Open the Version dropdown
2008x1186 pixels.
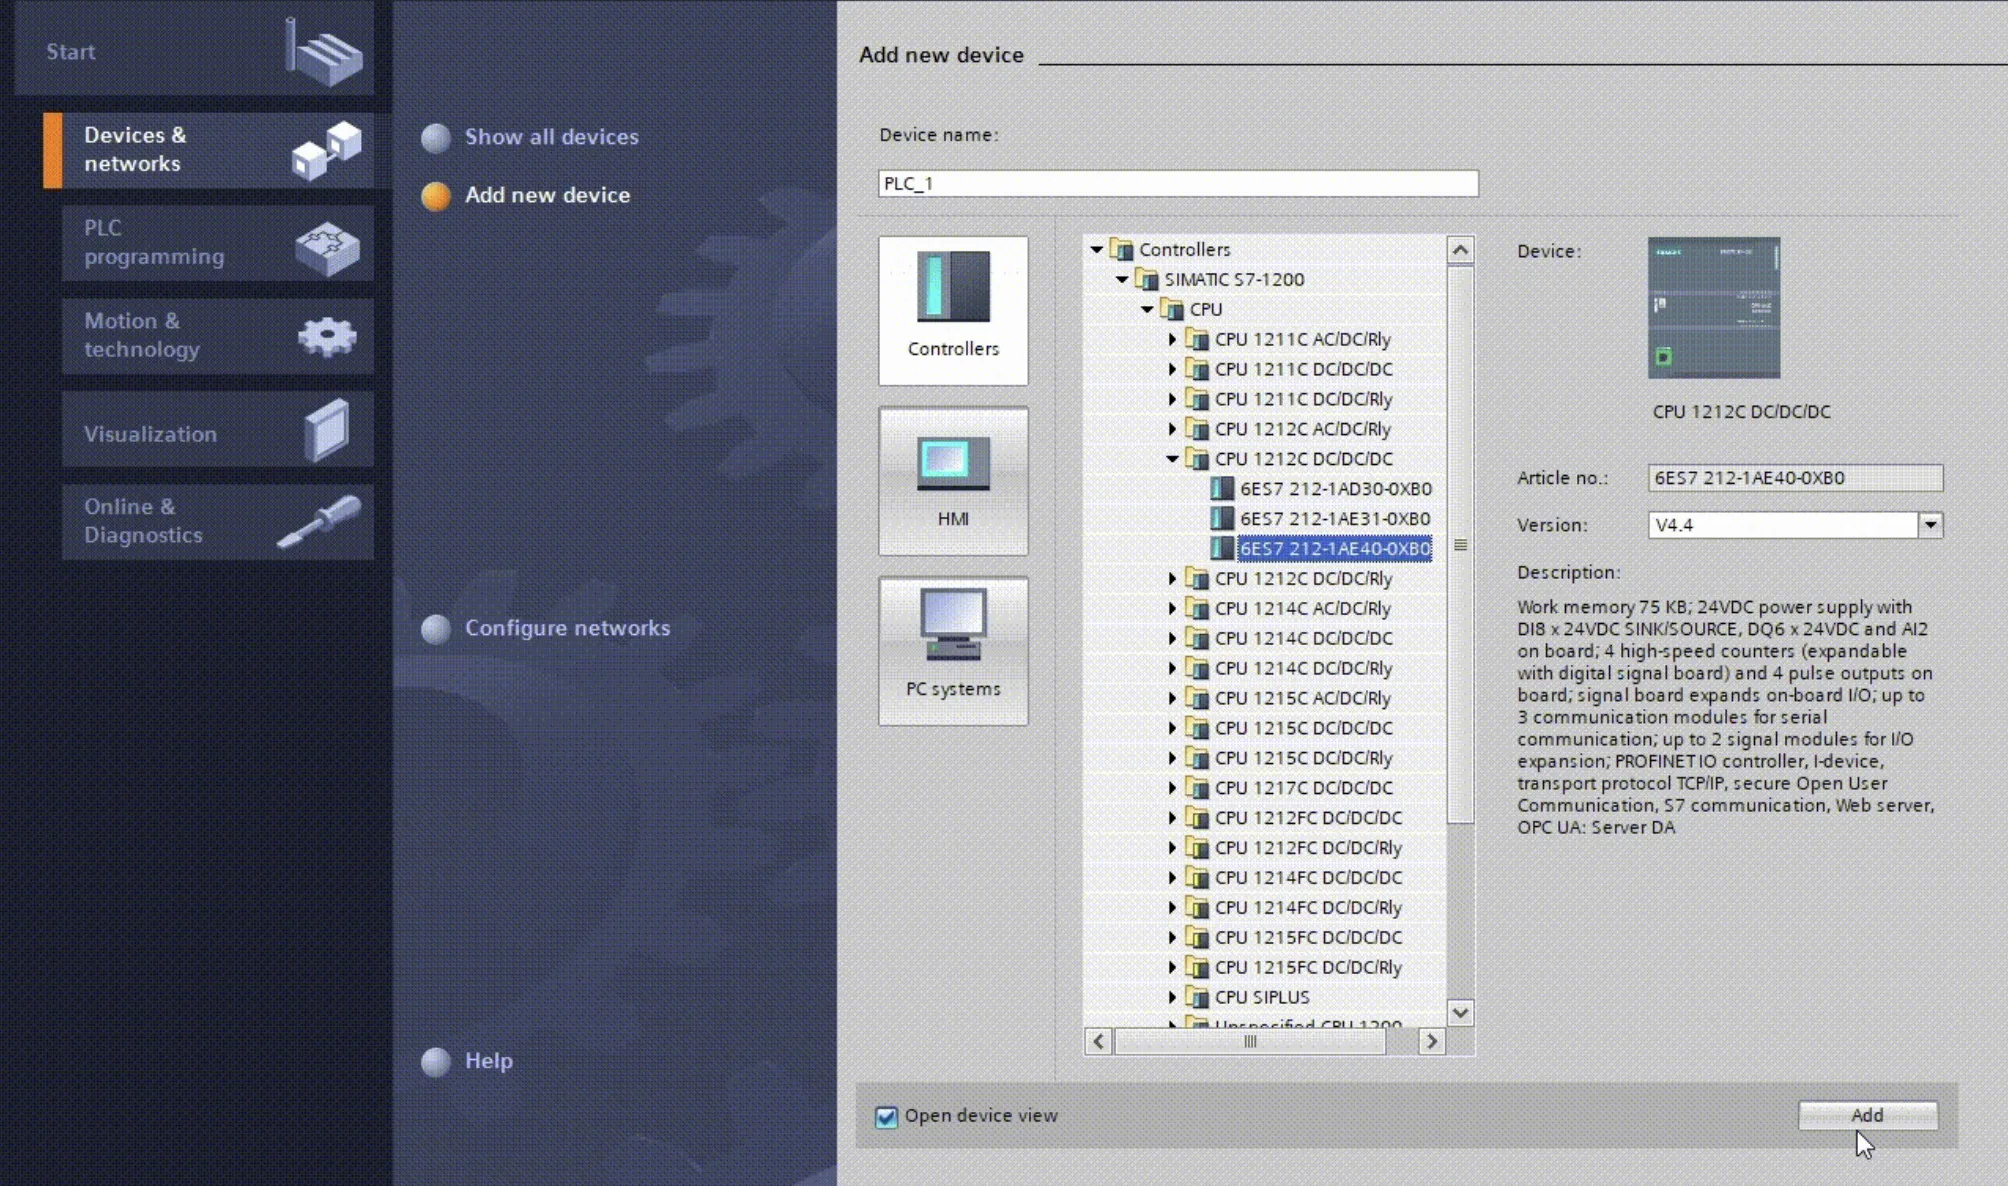(x=1932, y=524)
